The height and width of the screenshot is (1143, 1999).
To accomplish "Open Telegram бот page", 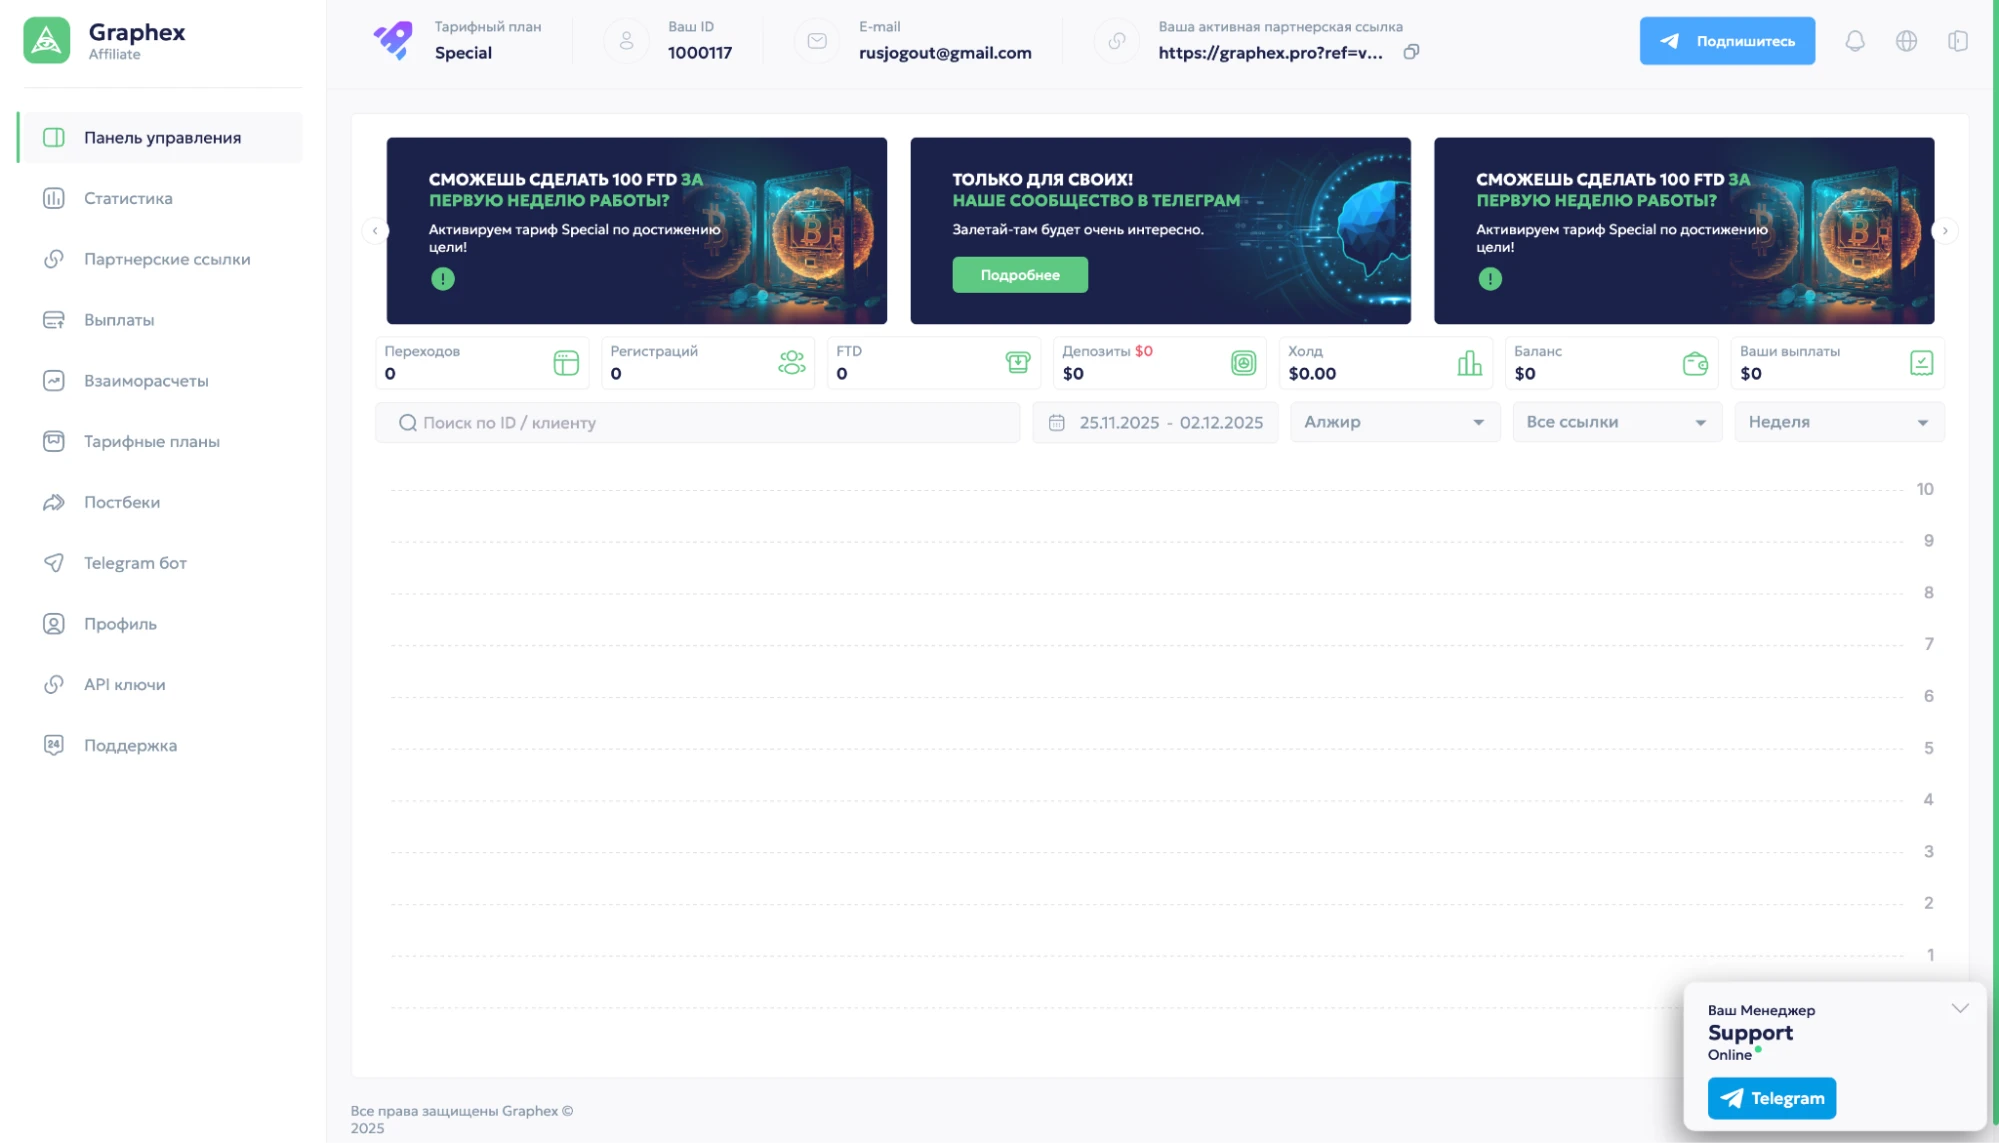I will pos(161,563).
